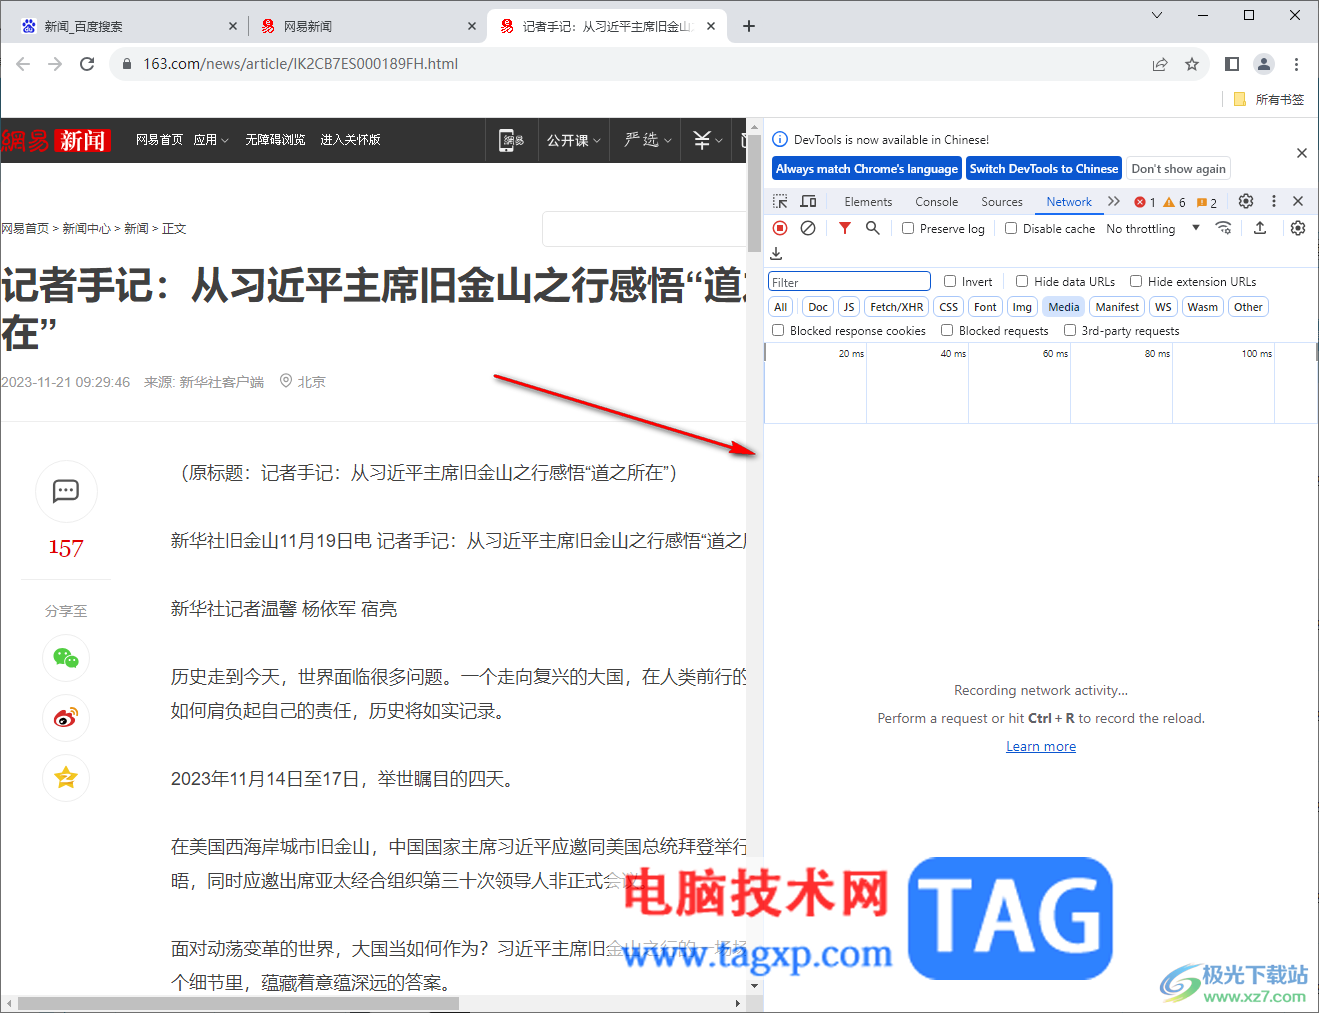Click the network request Filter input field
1319x1013 pixels.
click(x=848, y=281)
